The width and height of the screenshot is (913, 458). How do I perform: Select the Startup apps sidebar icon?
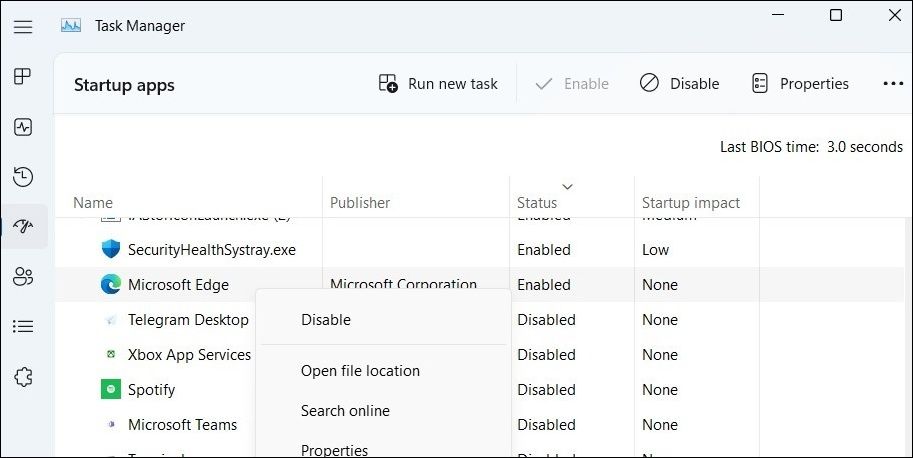click(x=23, y=227)
